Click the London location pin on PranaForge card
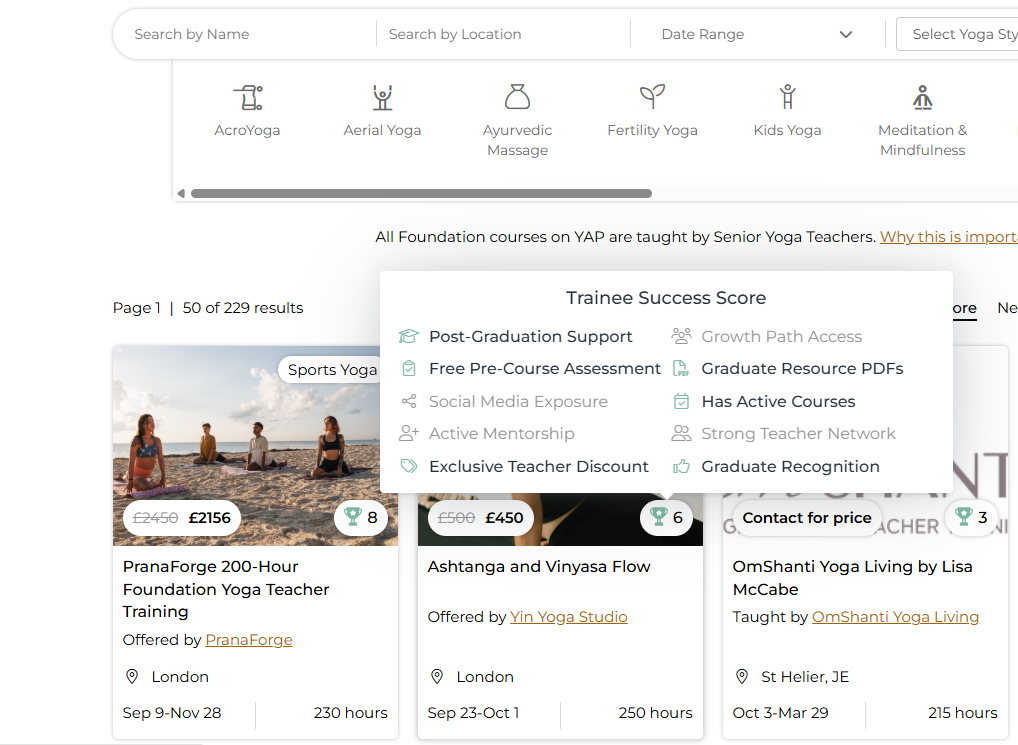 [x=132, y=677]
